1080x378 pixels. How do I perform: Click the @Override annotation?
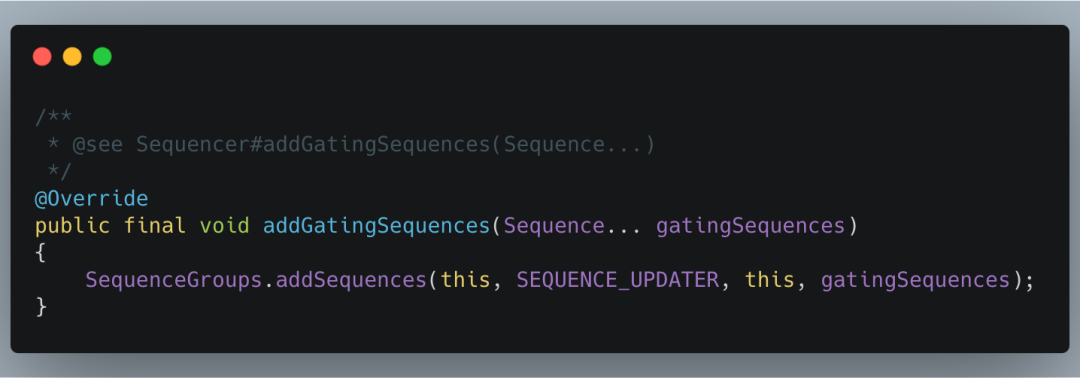pyautogui.click(x=92, y=199)
